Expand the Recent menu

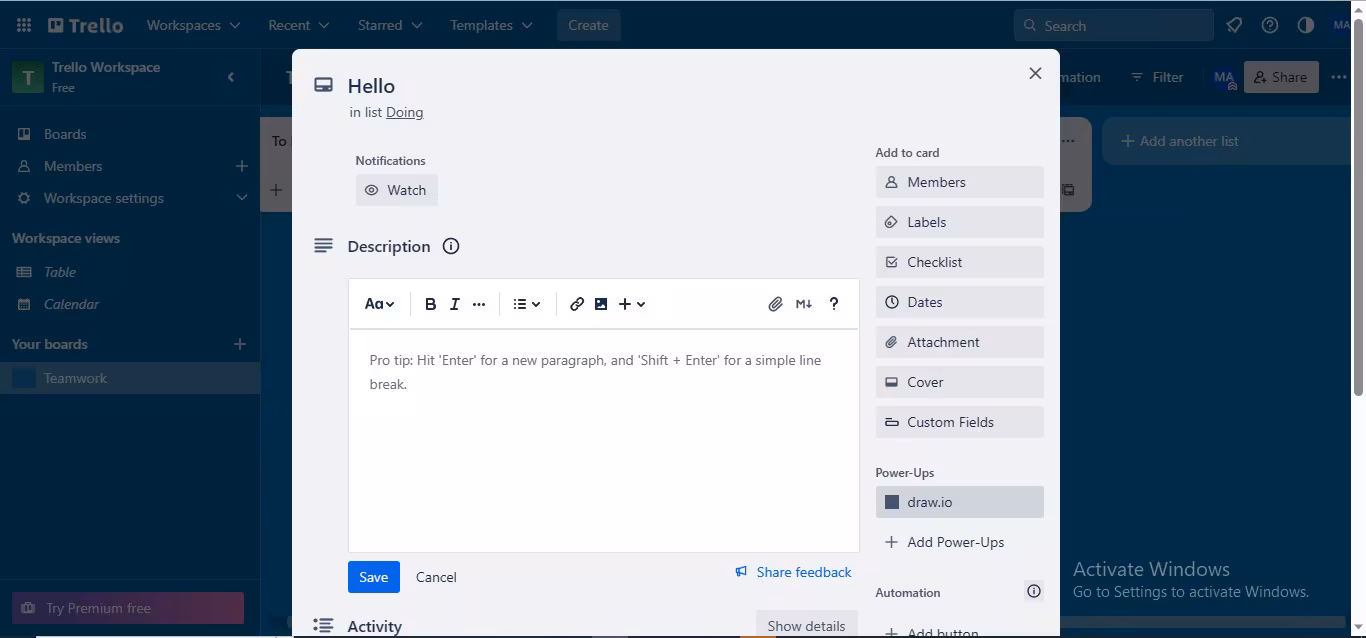(299, 25)
